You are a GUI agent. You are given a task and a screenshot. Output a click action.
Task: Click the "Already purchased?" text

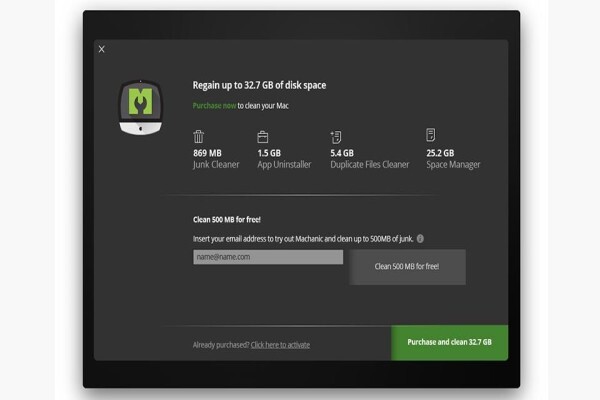point(221,345)
